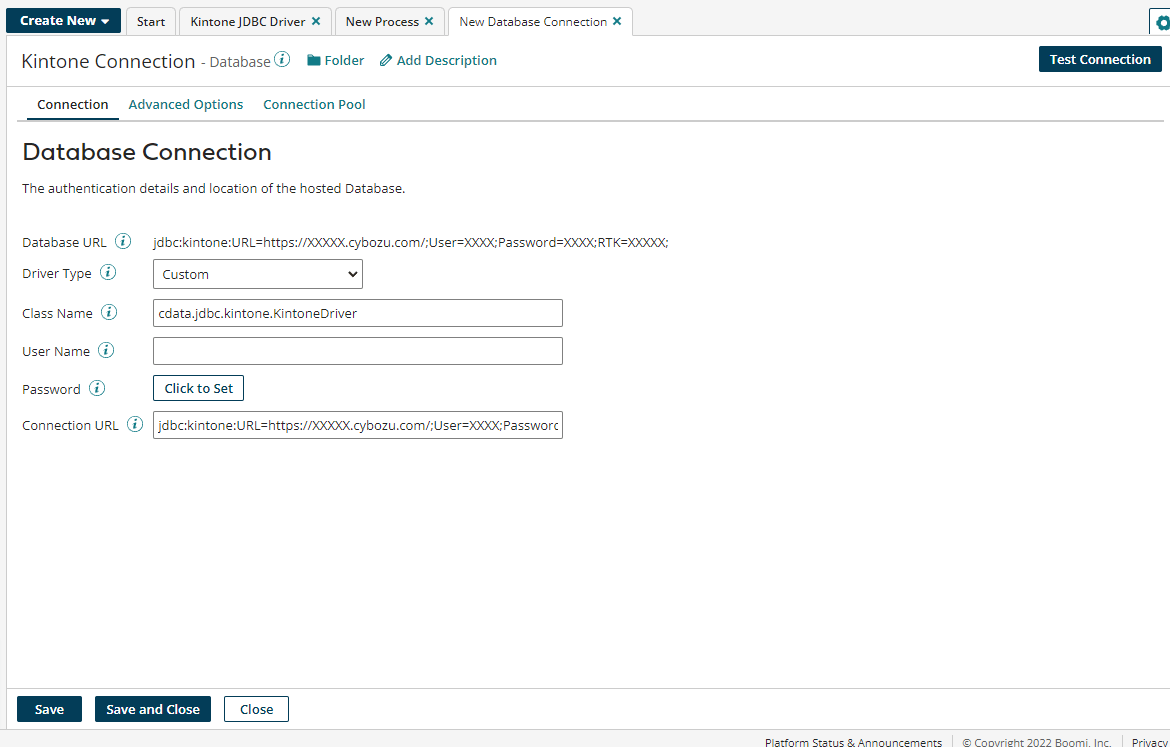
Task: Switch to Kintone JDBC Driver tab
Action: point(248,22)
